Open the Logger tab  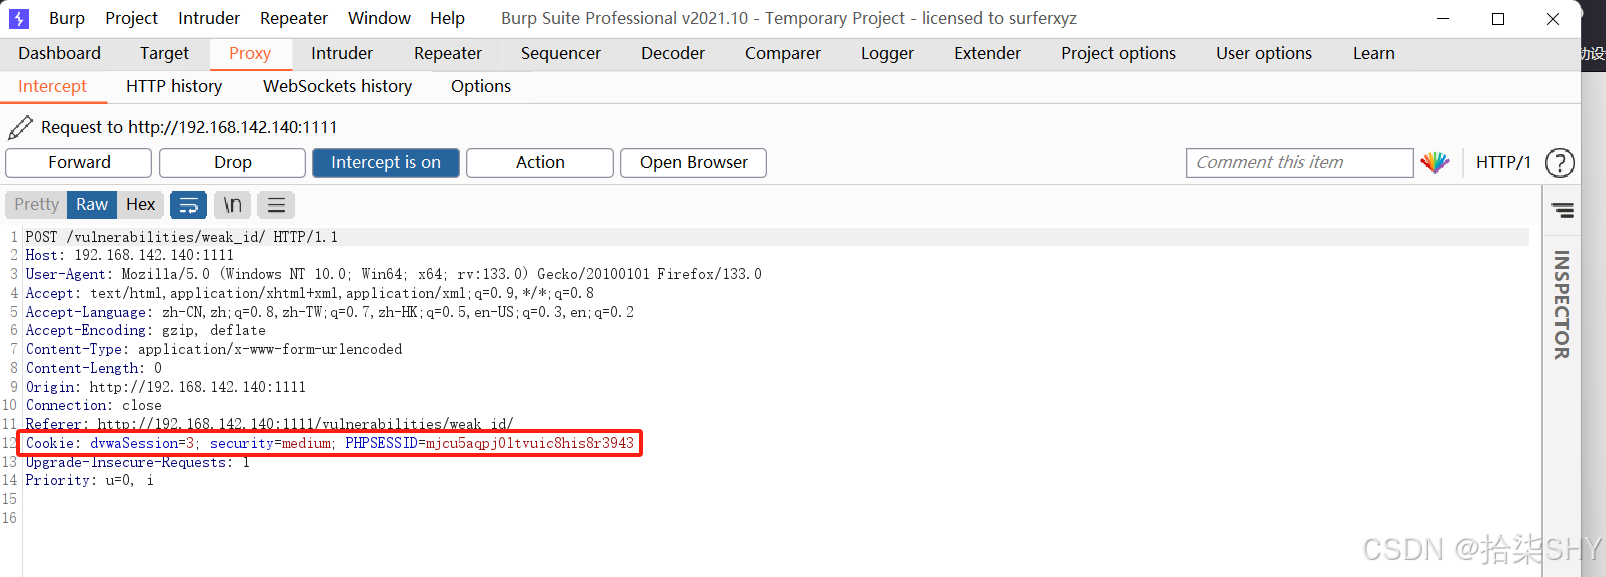tap(887, 53)
